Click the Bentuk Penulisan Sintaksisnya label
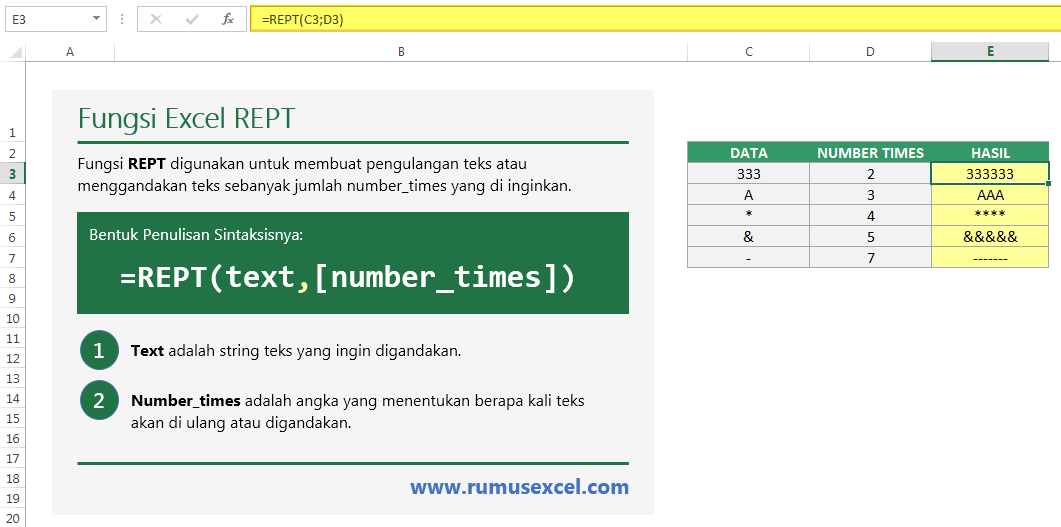 point(196,235)
